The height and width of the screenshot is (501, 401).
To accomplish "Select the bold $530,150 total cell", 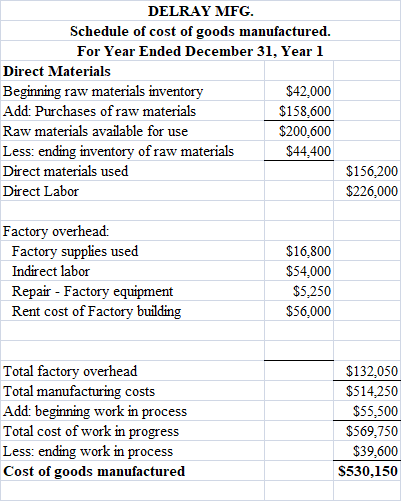I will pos(368,471).
